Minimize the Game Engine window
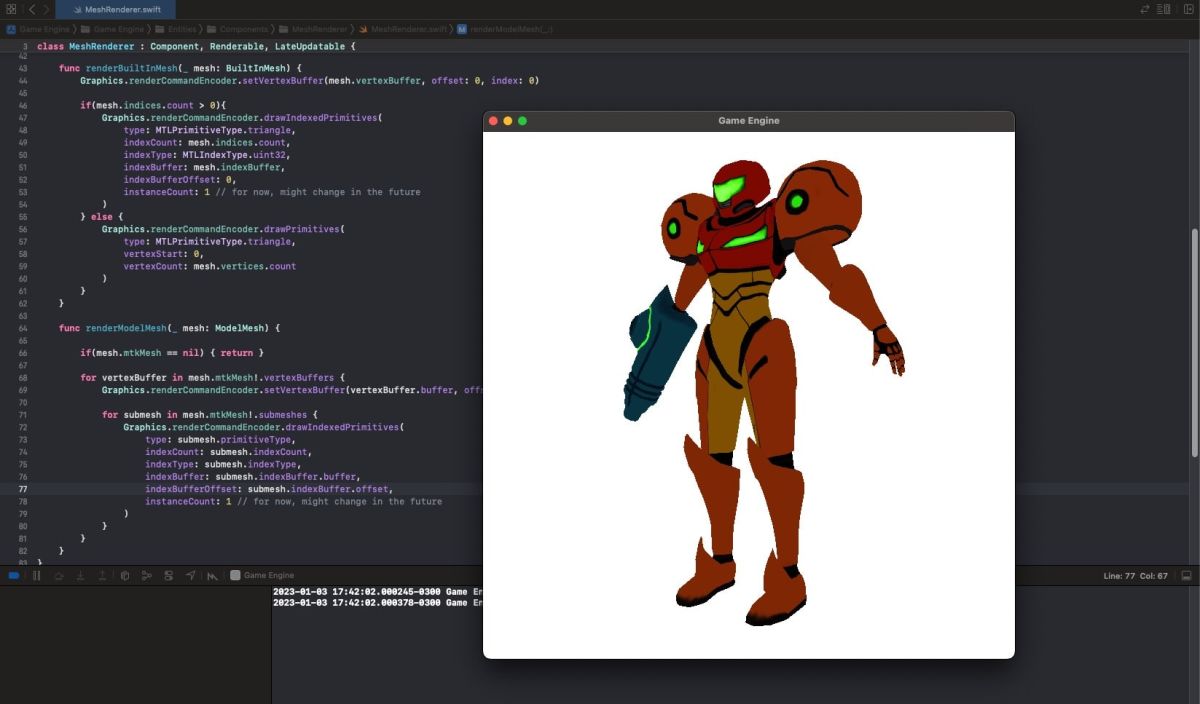Viewport: 1200px width, 704px height. (x=507, y=121)
